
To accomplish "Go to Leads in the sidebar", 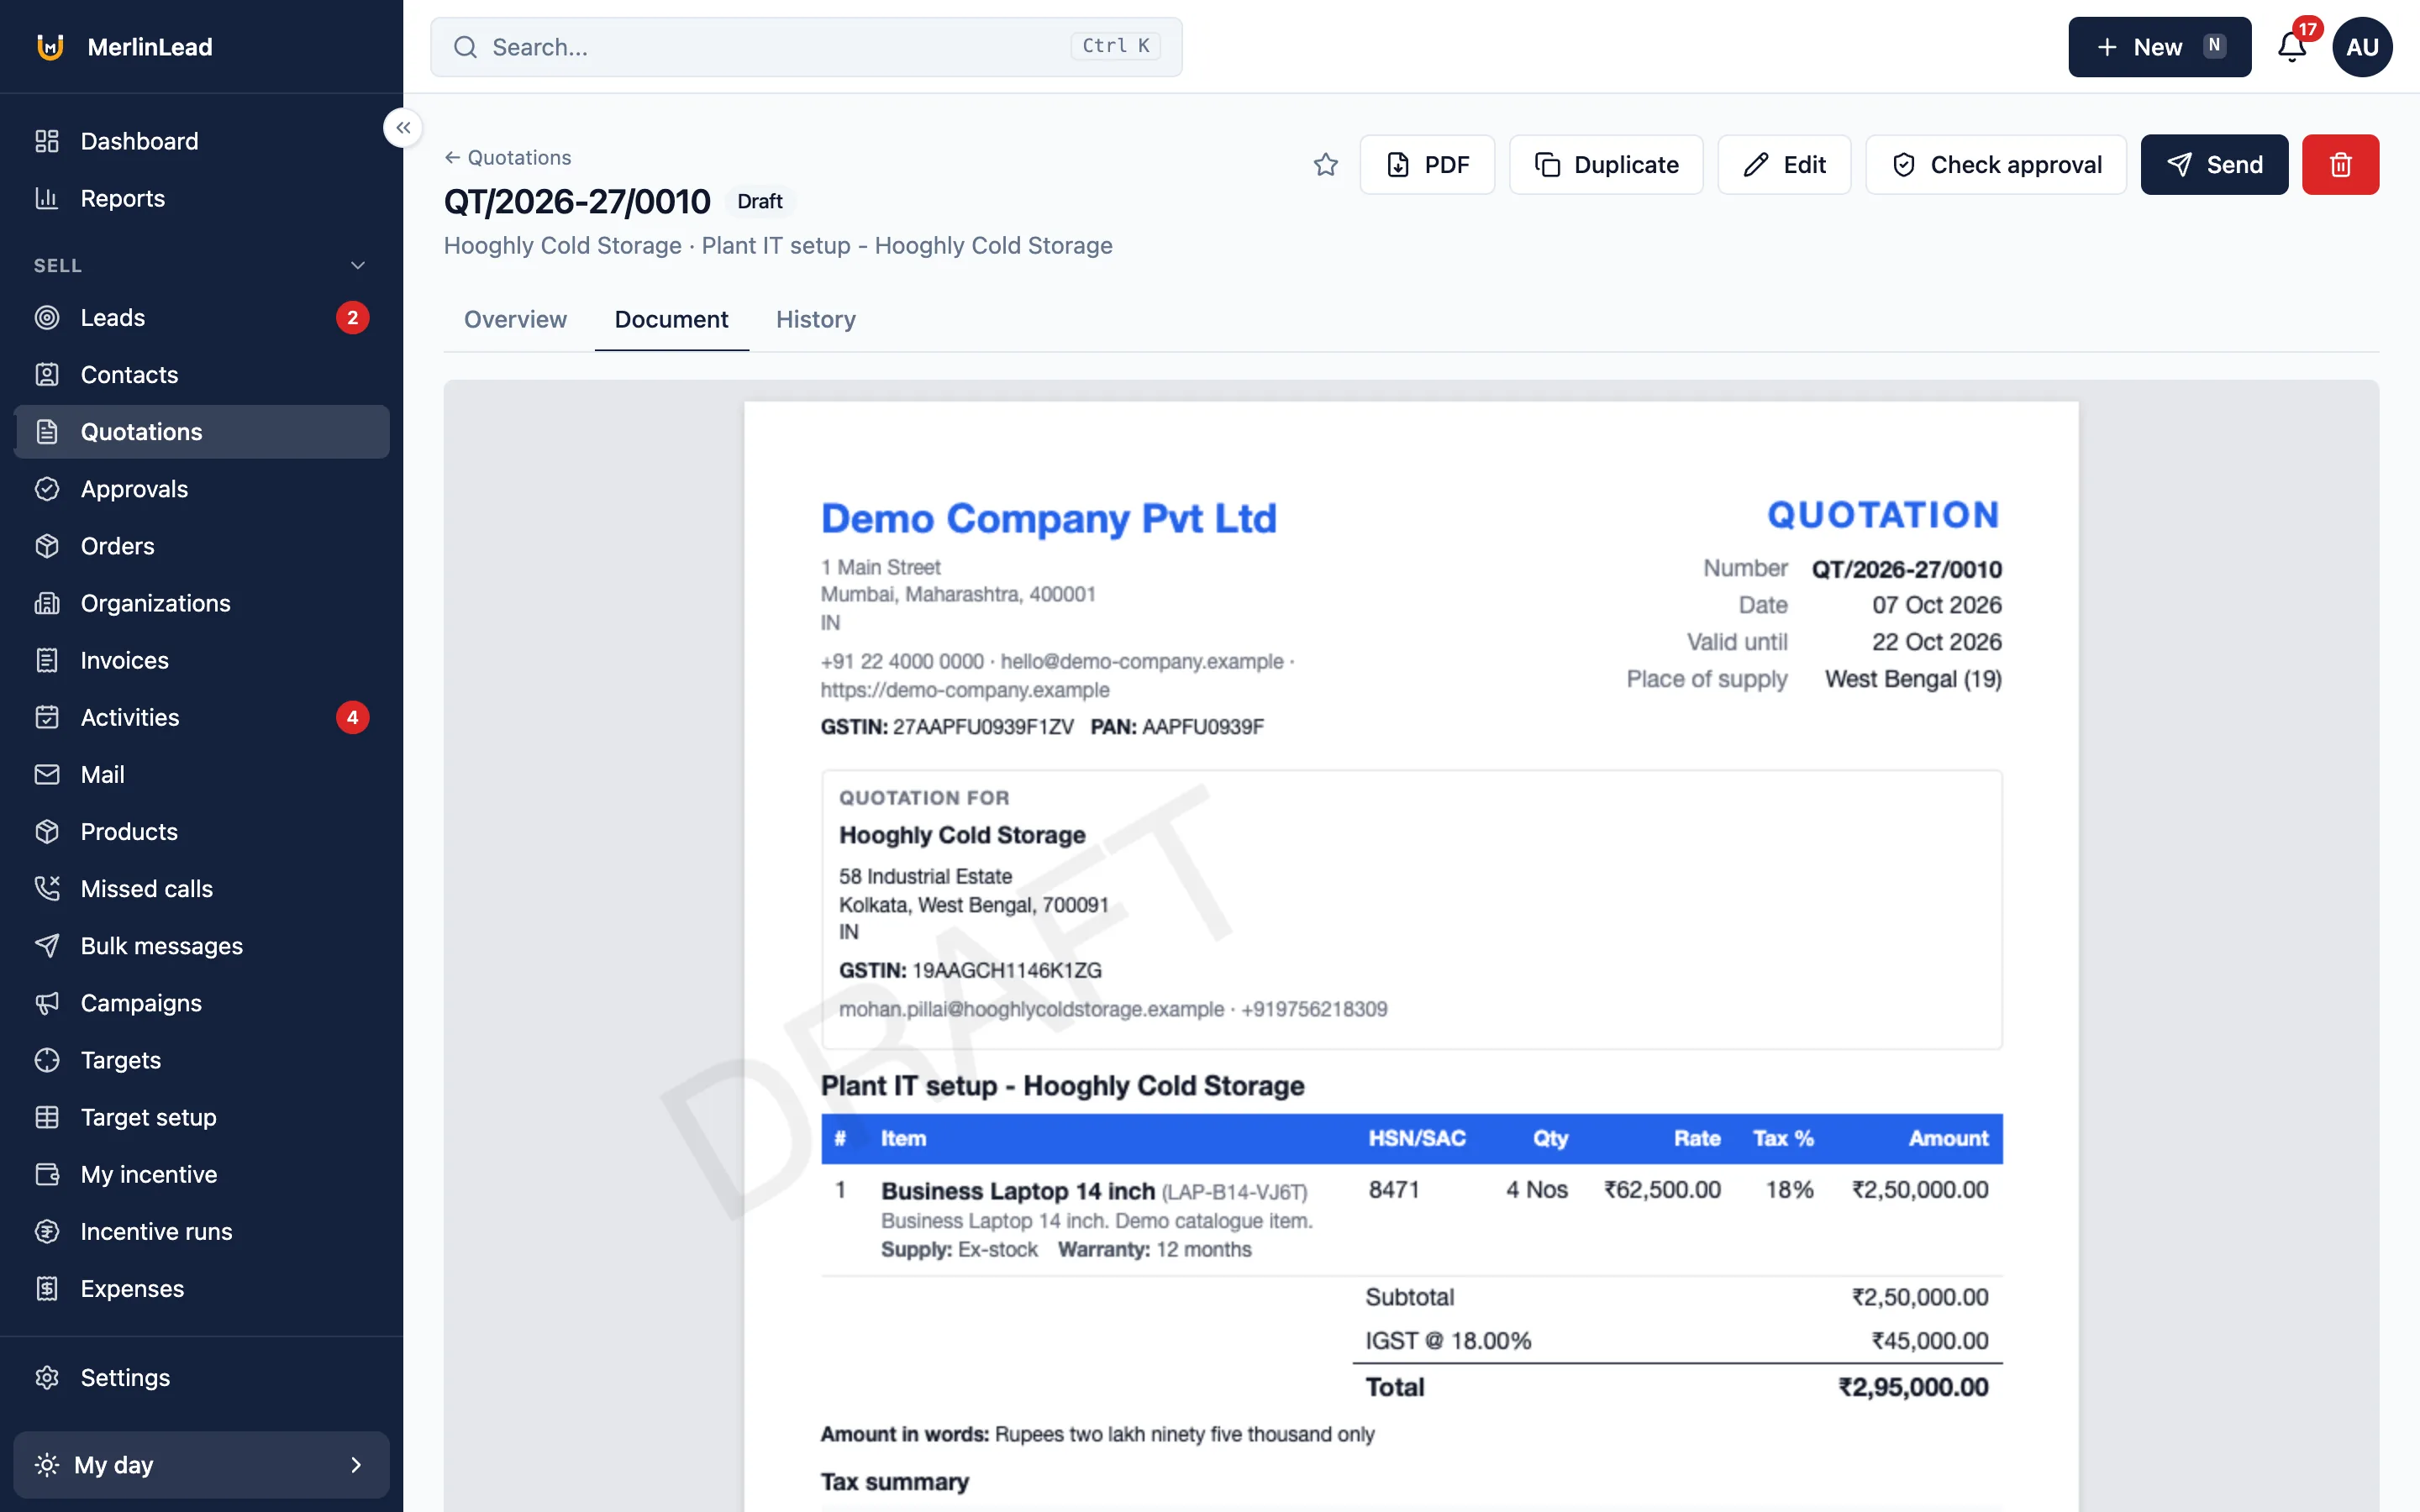I will pyautogui.click(x=202, y=317).
